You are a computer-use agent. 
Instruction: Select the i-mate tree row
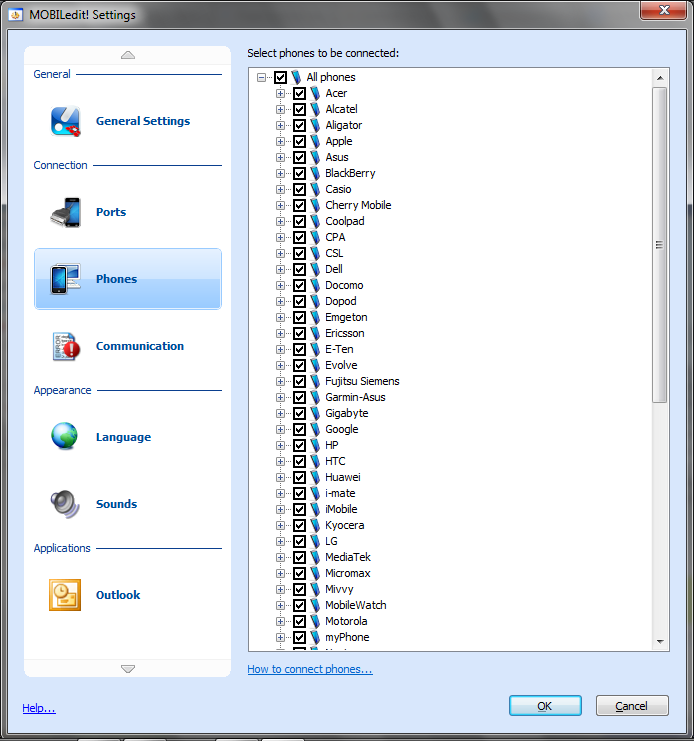tap(340, 493)
